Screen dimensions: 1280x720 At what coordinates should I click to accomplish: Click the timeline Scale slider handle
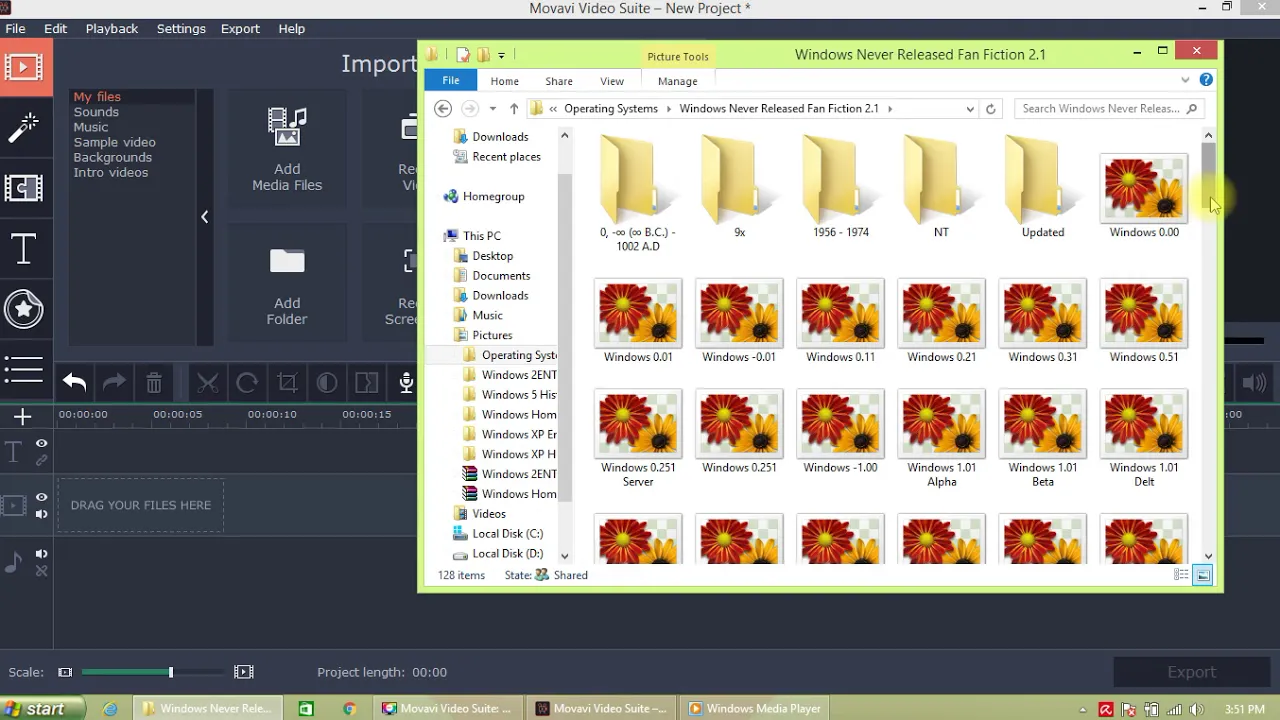[171, 672]
